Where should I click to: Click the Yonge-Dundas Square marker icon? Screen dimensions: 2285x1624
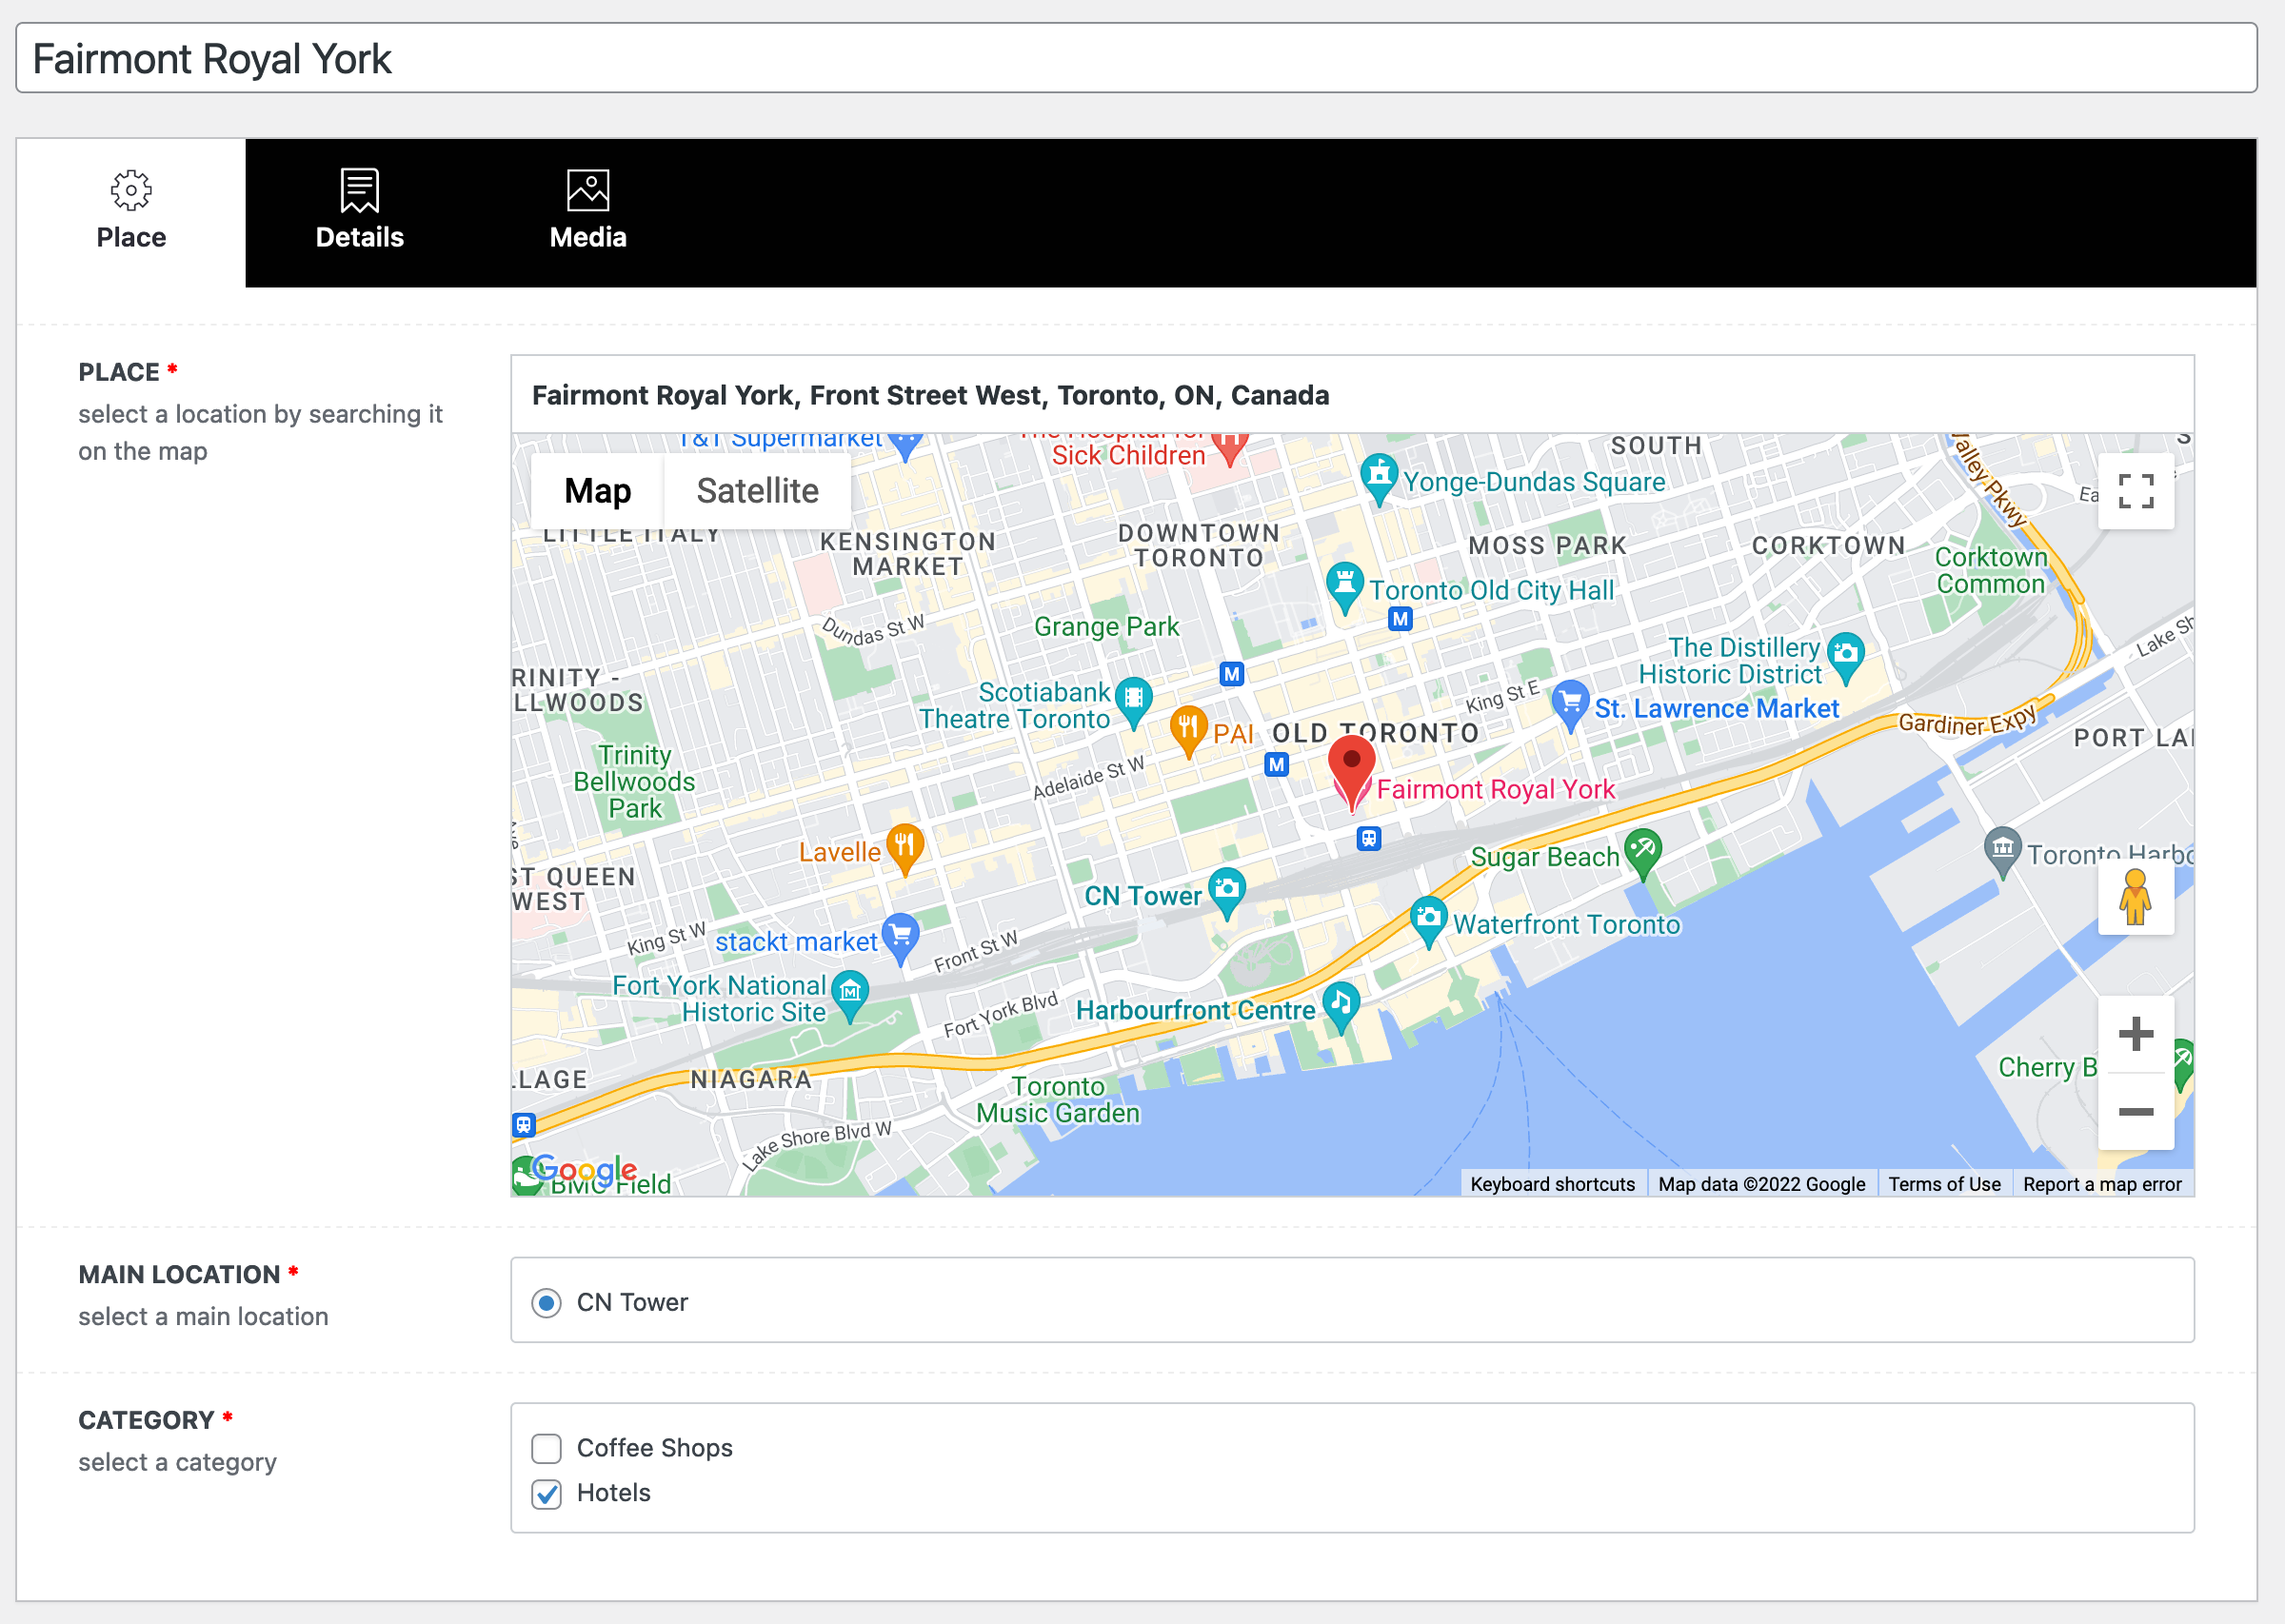point(1378,478)
